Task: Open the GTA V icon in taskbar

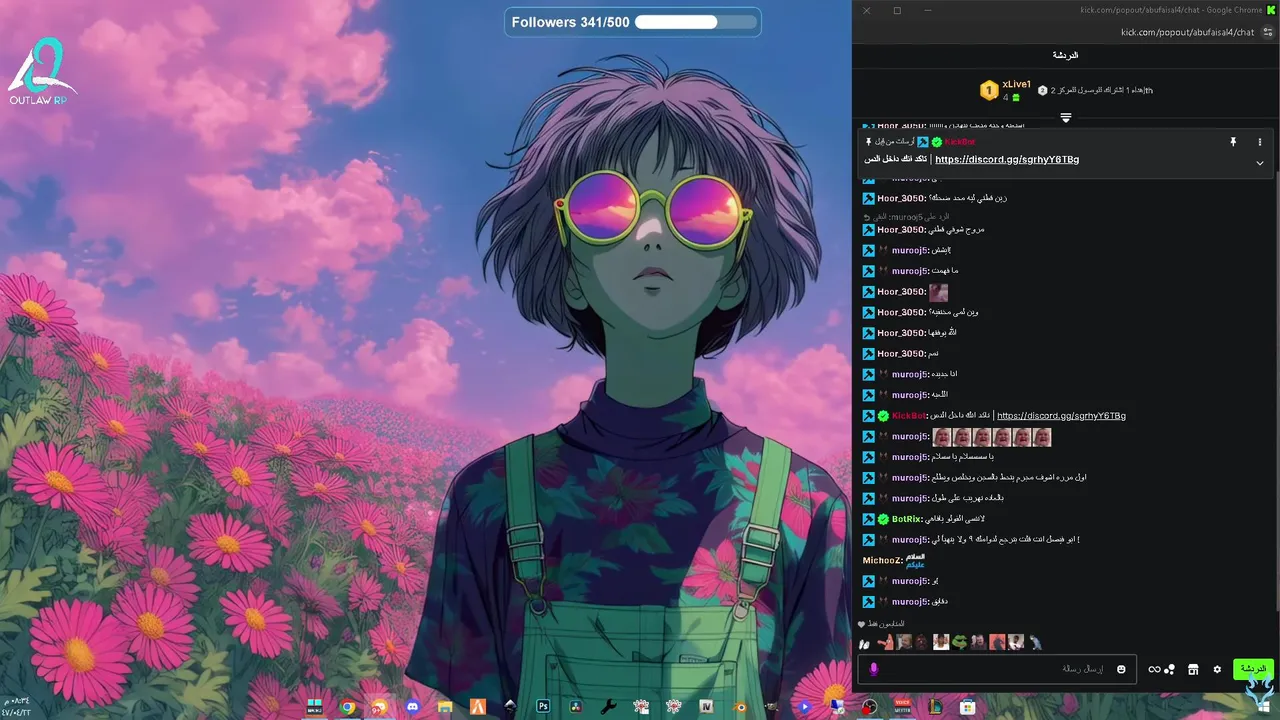Action: coord(707,706)
